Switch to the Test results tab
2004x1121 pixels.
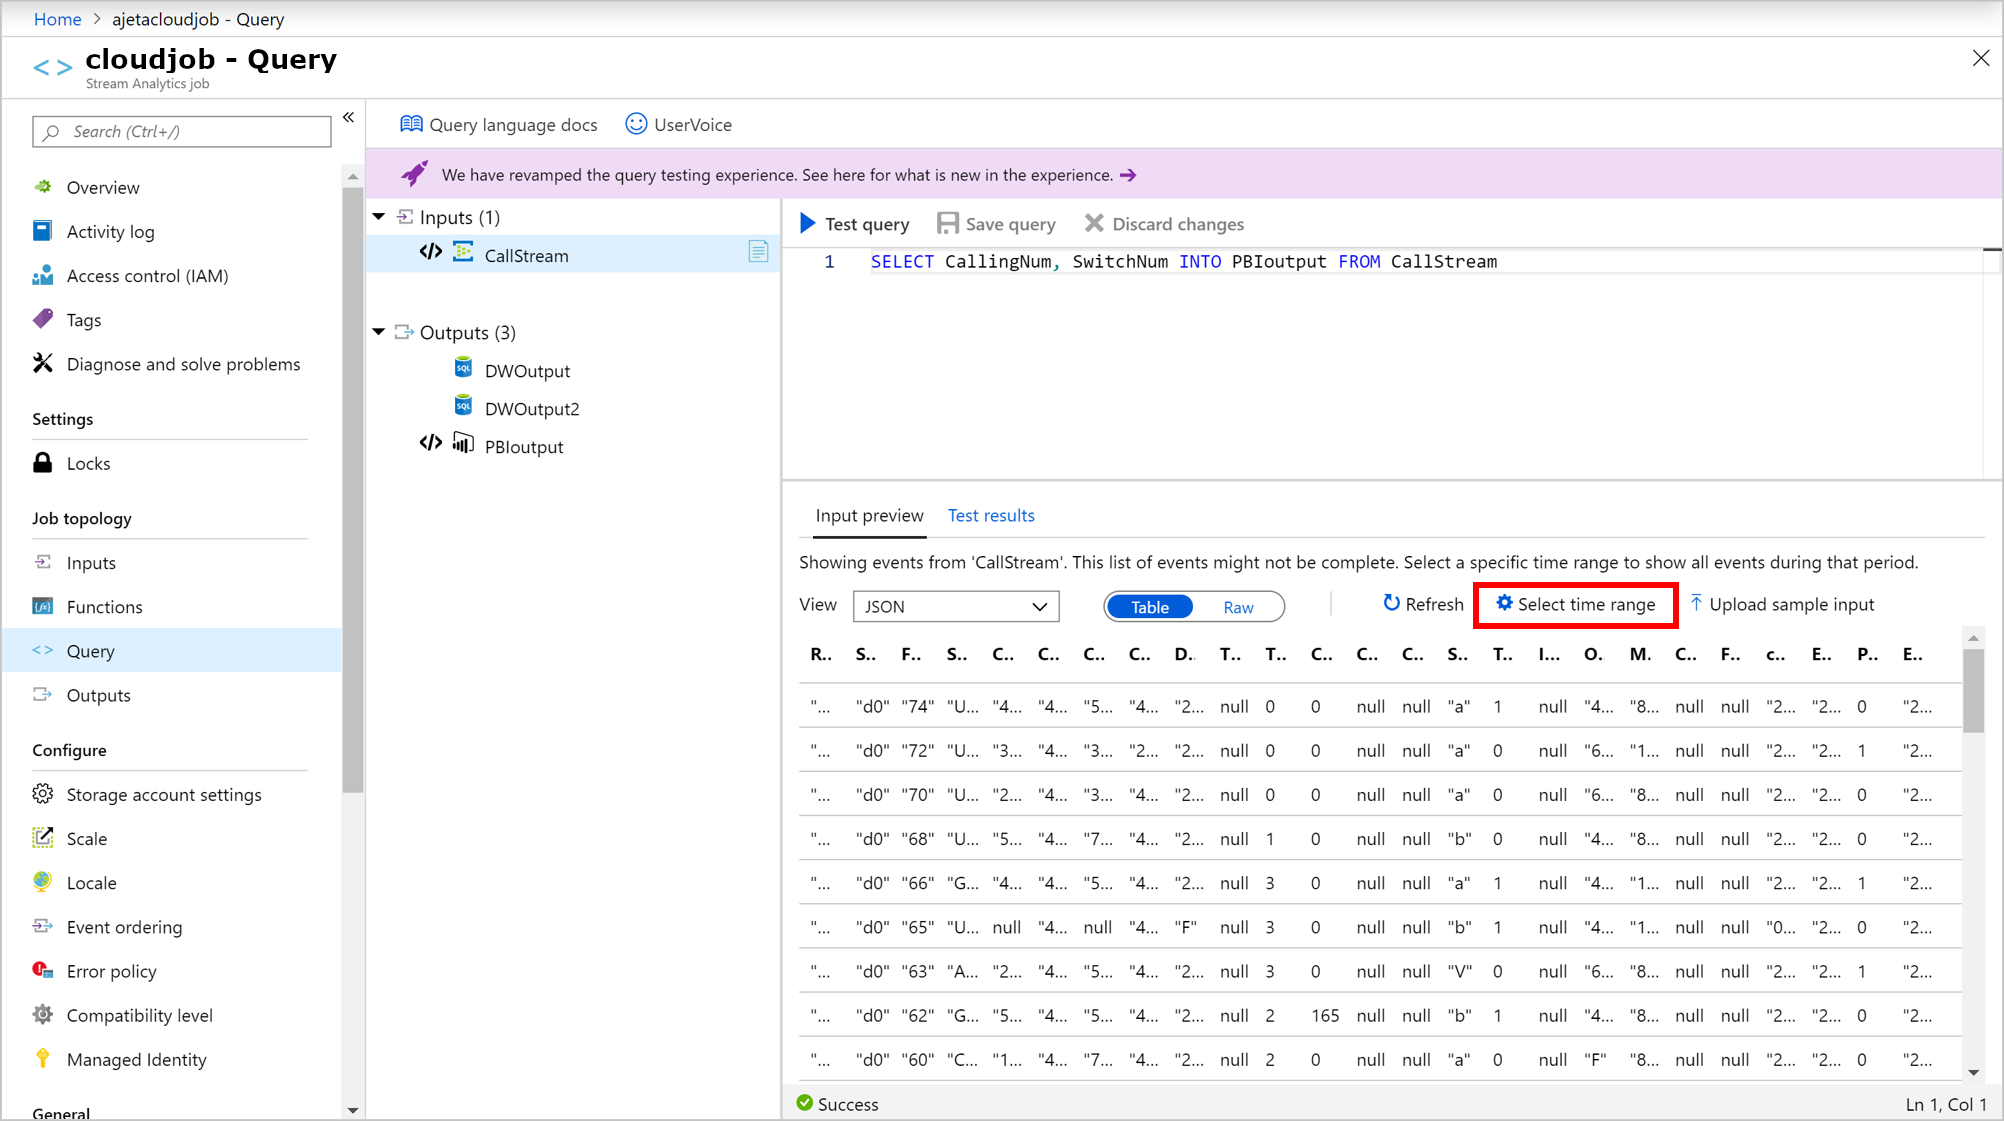point(991,515)
